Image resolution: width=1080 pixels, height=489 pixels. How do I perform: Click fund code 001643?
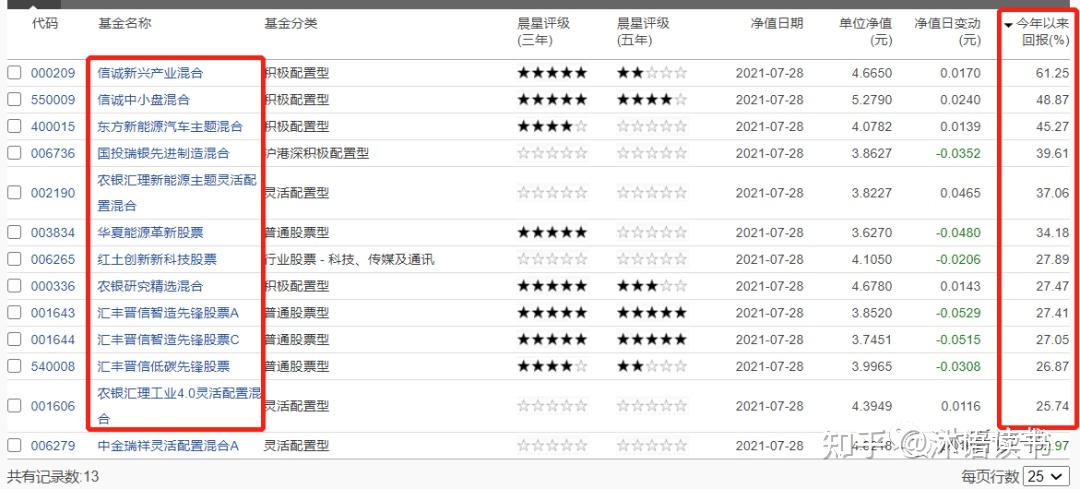[x=53, y=313]
